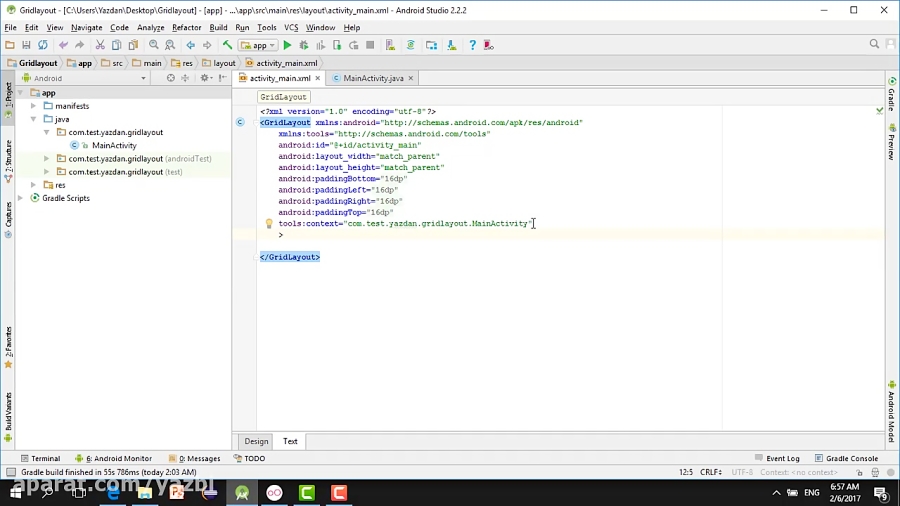Collapse the java folder
Viewport: 900px width, 506px height.
33,119
